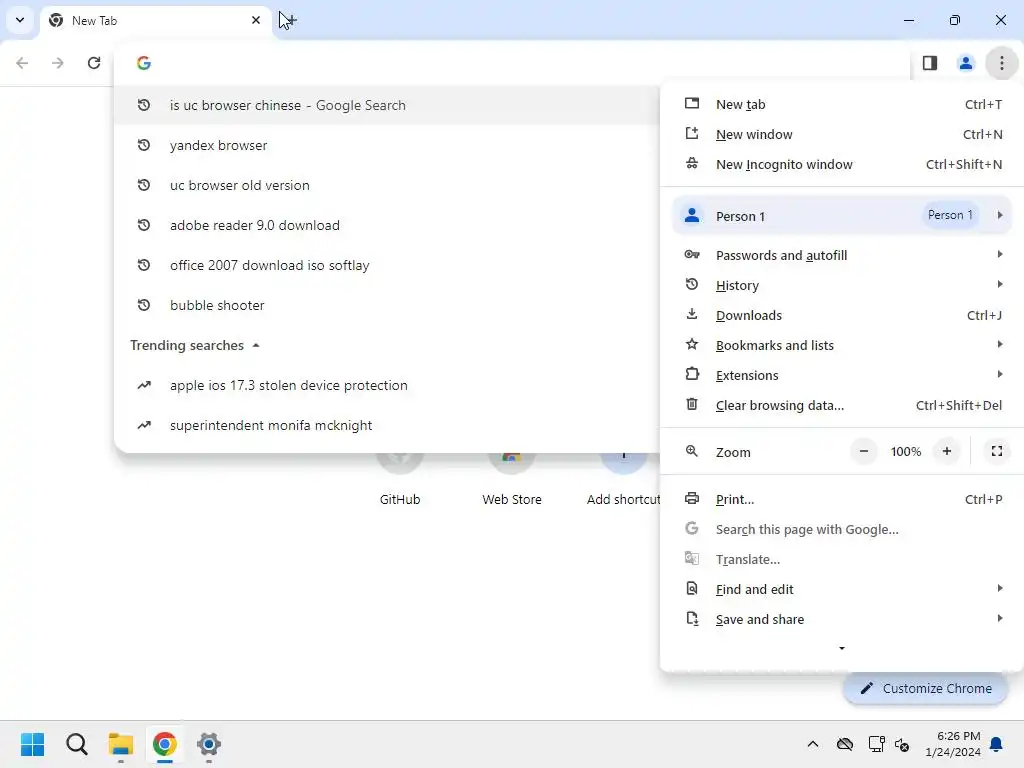Click the Translate menu entry
Viewport: 1024px width, 768px height.
pyautogui.click(x=842, y=560)
